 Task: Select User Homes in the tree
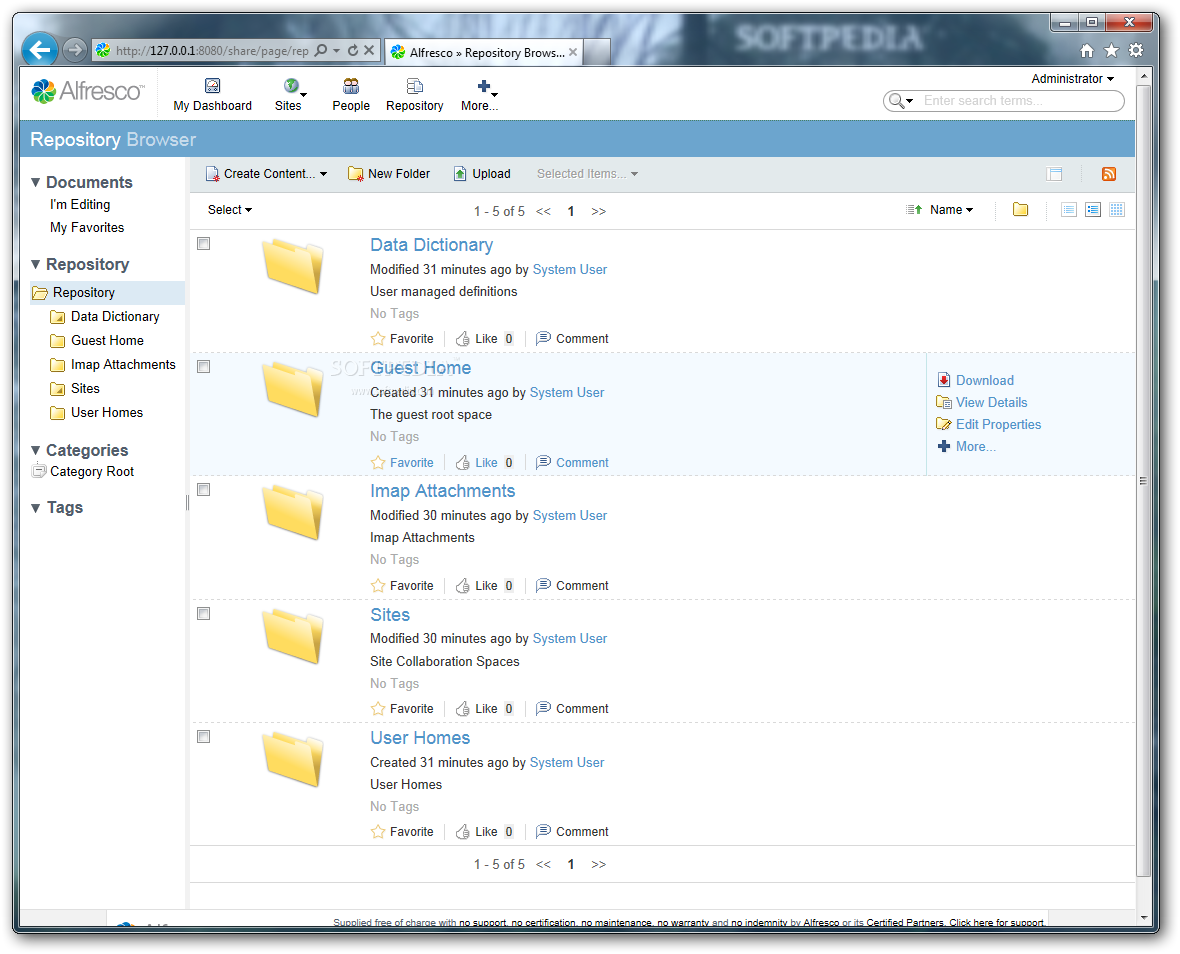pos(107,412)
